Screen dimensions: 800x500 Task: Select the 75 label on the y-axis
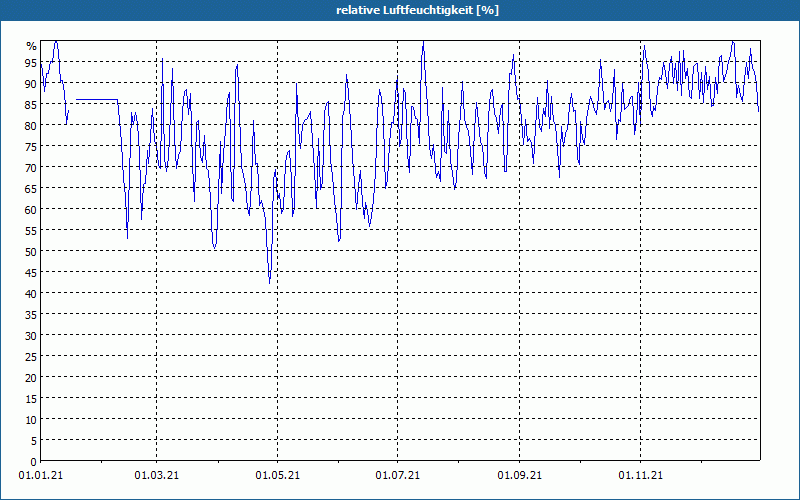pos(30,146)
